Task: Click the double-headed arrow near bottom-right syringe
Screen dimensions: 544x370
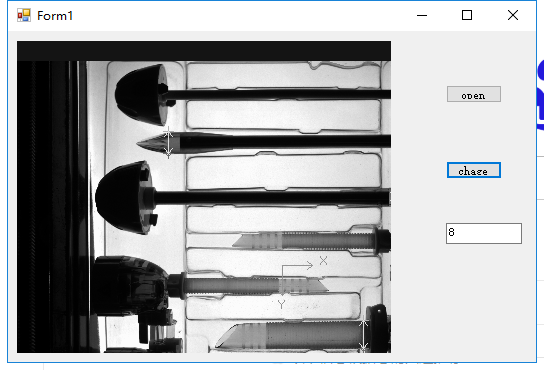Action: pyautogui.click(x=363, y=335)
